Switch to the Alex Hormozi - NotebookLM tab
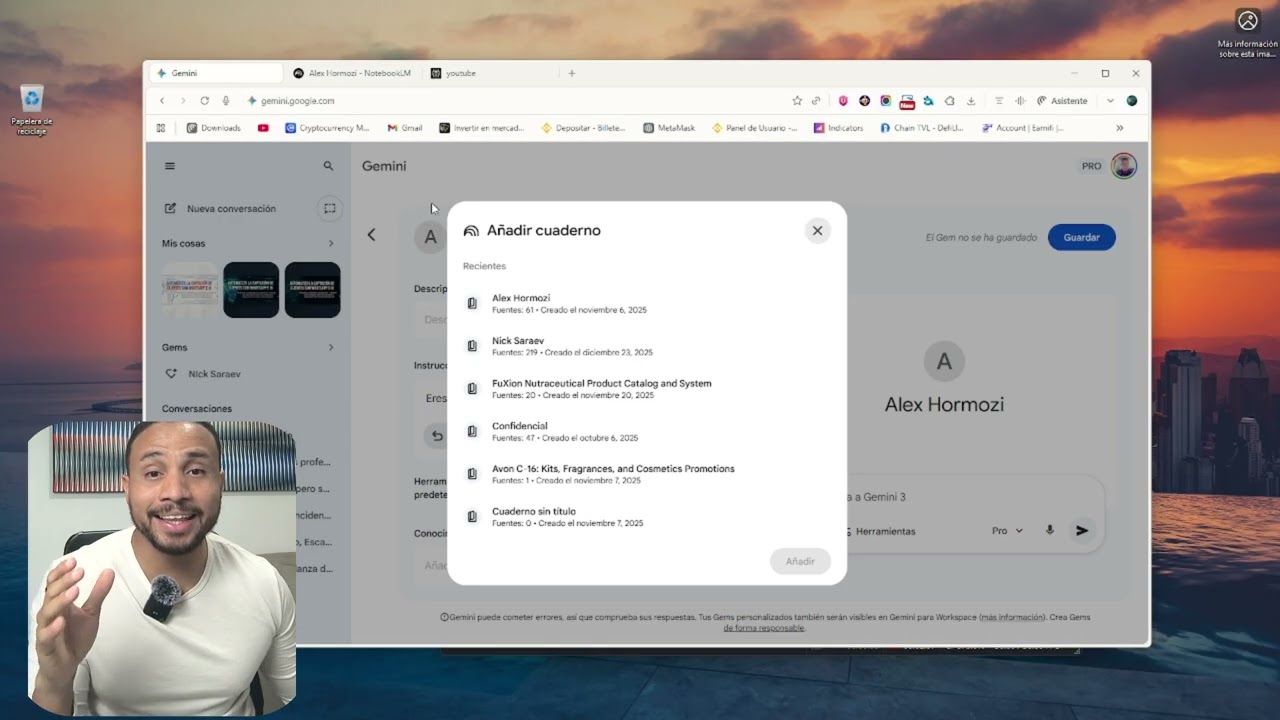The image size is (1280, 720). click(x=352, y=73)
